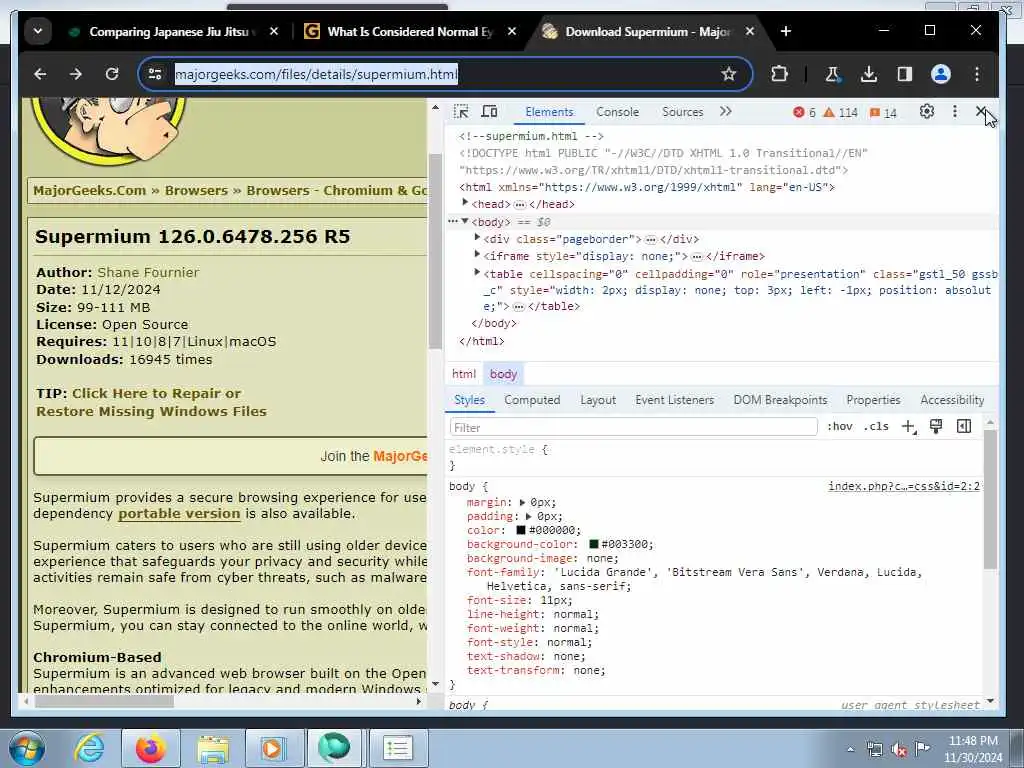Open the Downloads icon
The image size is (1024, 768).
869,74
